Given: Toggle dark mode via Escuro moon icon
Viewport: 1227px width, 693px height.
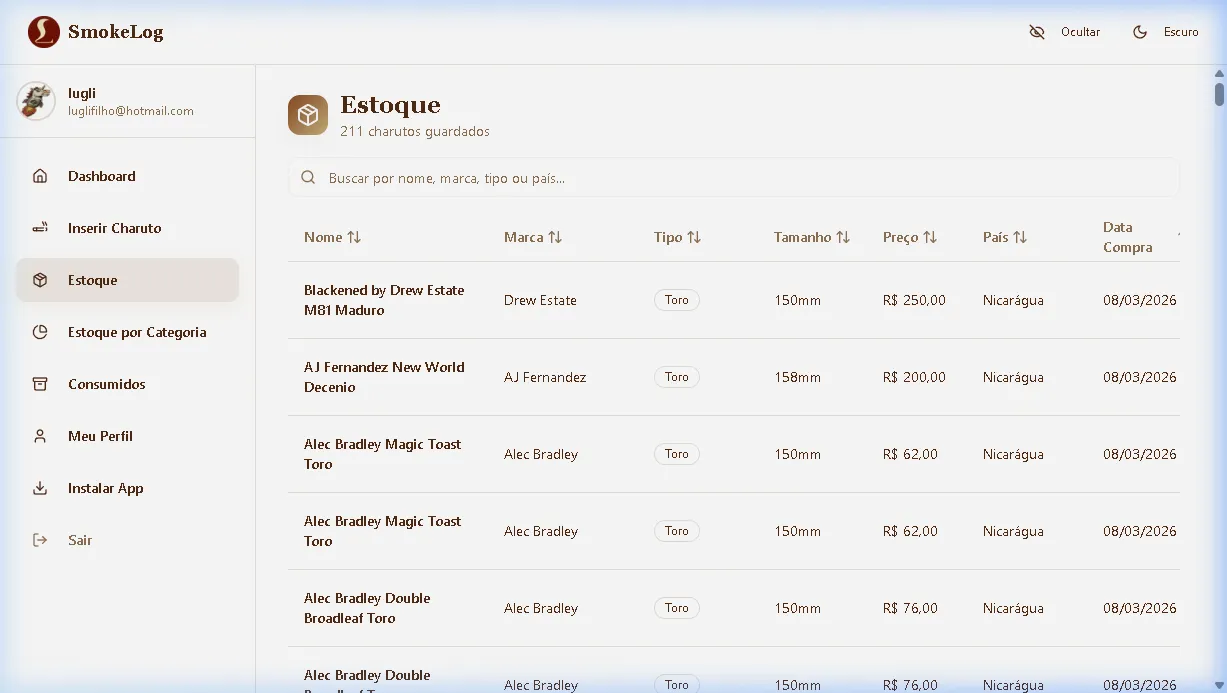Looking at the screenshot, I should (1140, 32).
